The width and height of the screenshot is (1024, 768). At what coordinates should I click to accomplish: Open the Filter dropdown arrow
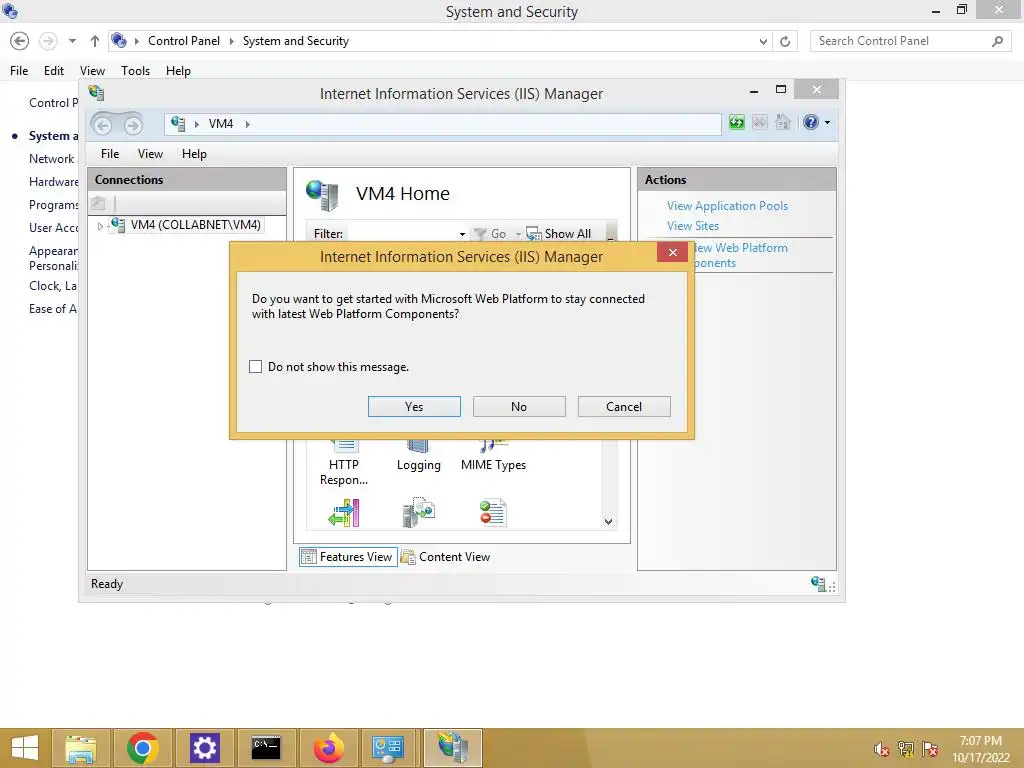(x=462, y=234)
